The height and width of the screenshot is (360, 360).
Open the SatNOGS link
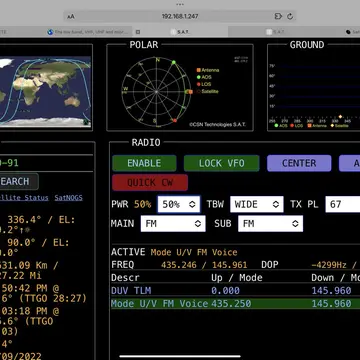coord(68,198)
